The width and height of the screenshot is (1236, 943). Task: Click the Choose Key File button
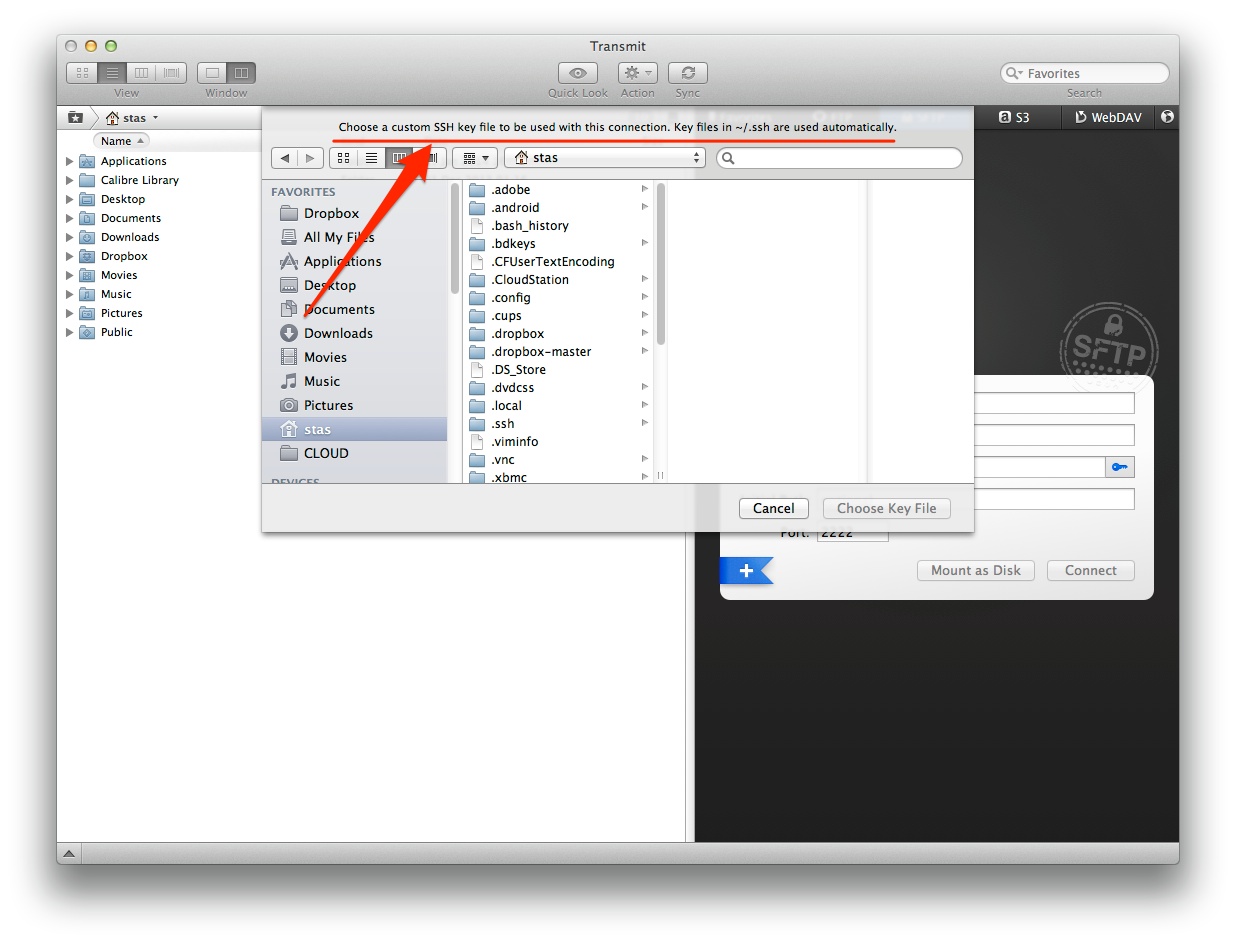click(x=886, y=508)
